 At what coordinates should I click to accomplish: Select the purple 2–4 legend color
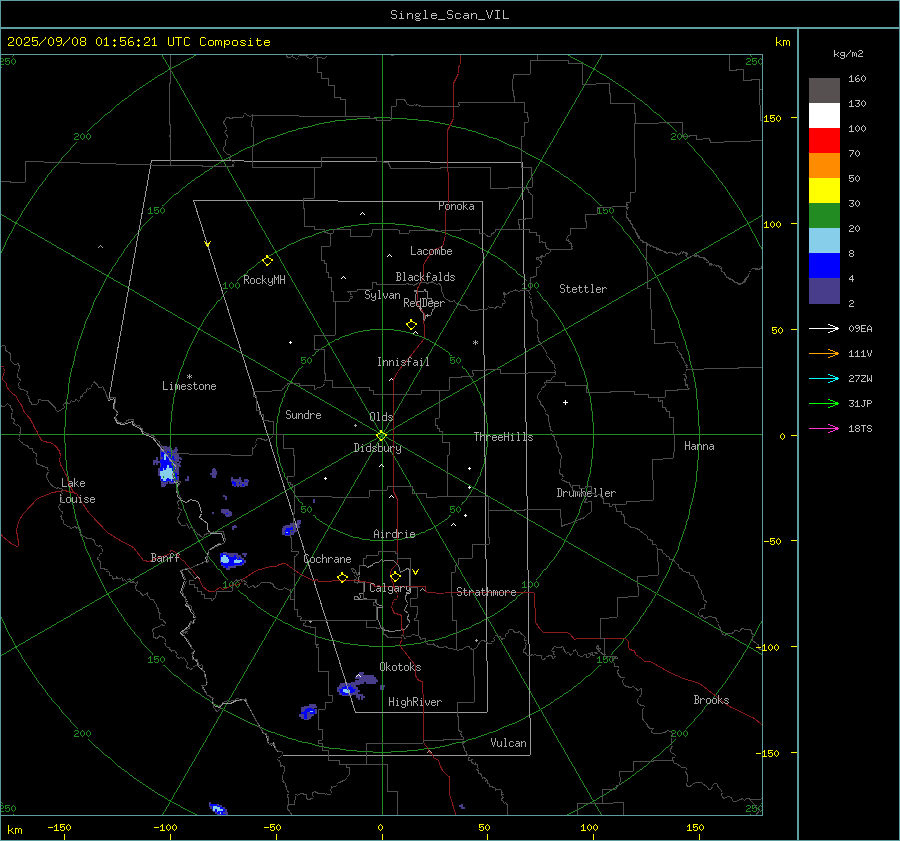click(824, 291)
